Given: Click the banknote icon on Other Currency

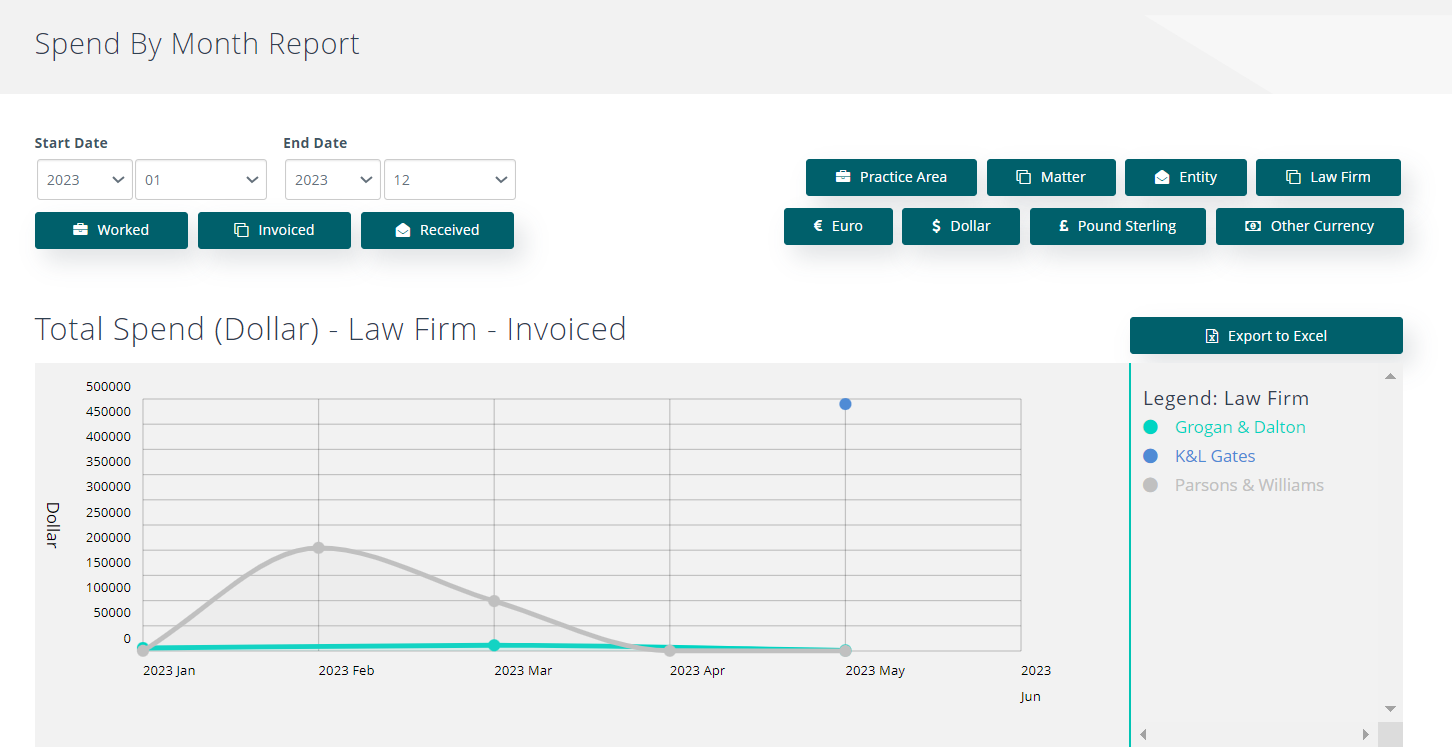Looking at the screenshot, I should (x=1253, y=226).
